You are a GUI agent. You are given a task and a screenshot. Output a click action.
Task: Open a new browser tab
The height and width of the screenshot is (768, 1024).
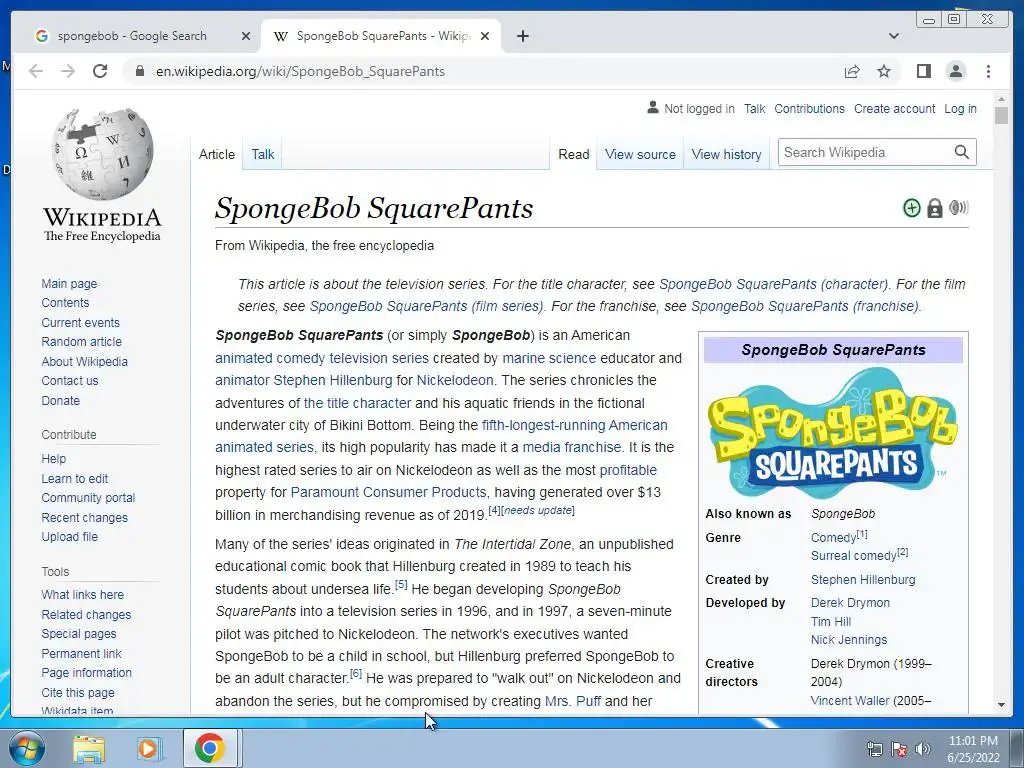tap(522, 36)
